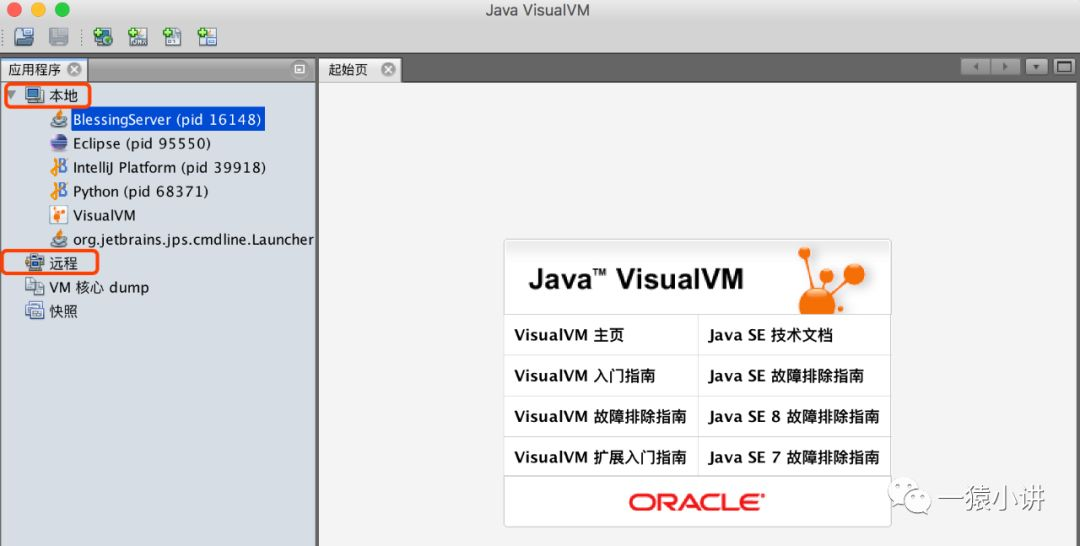Close the 起始页 tab
Screen dimensions: 1080x546
(x=388, y=70)
